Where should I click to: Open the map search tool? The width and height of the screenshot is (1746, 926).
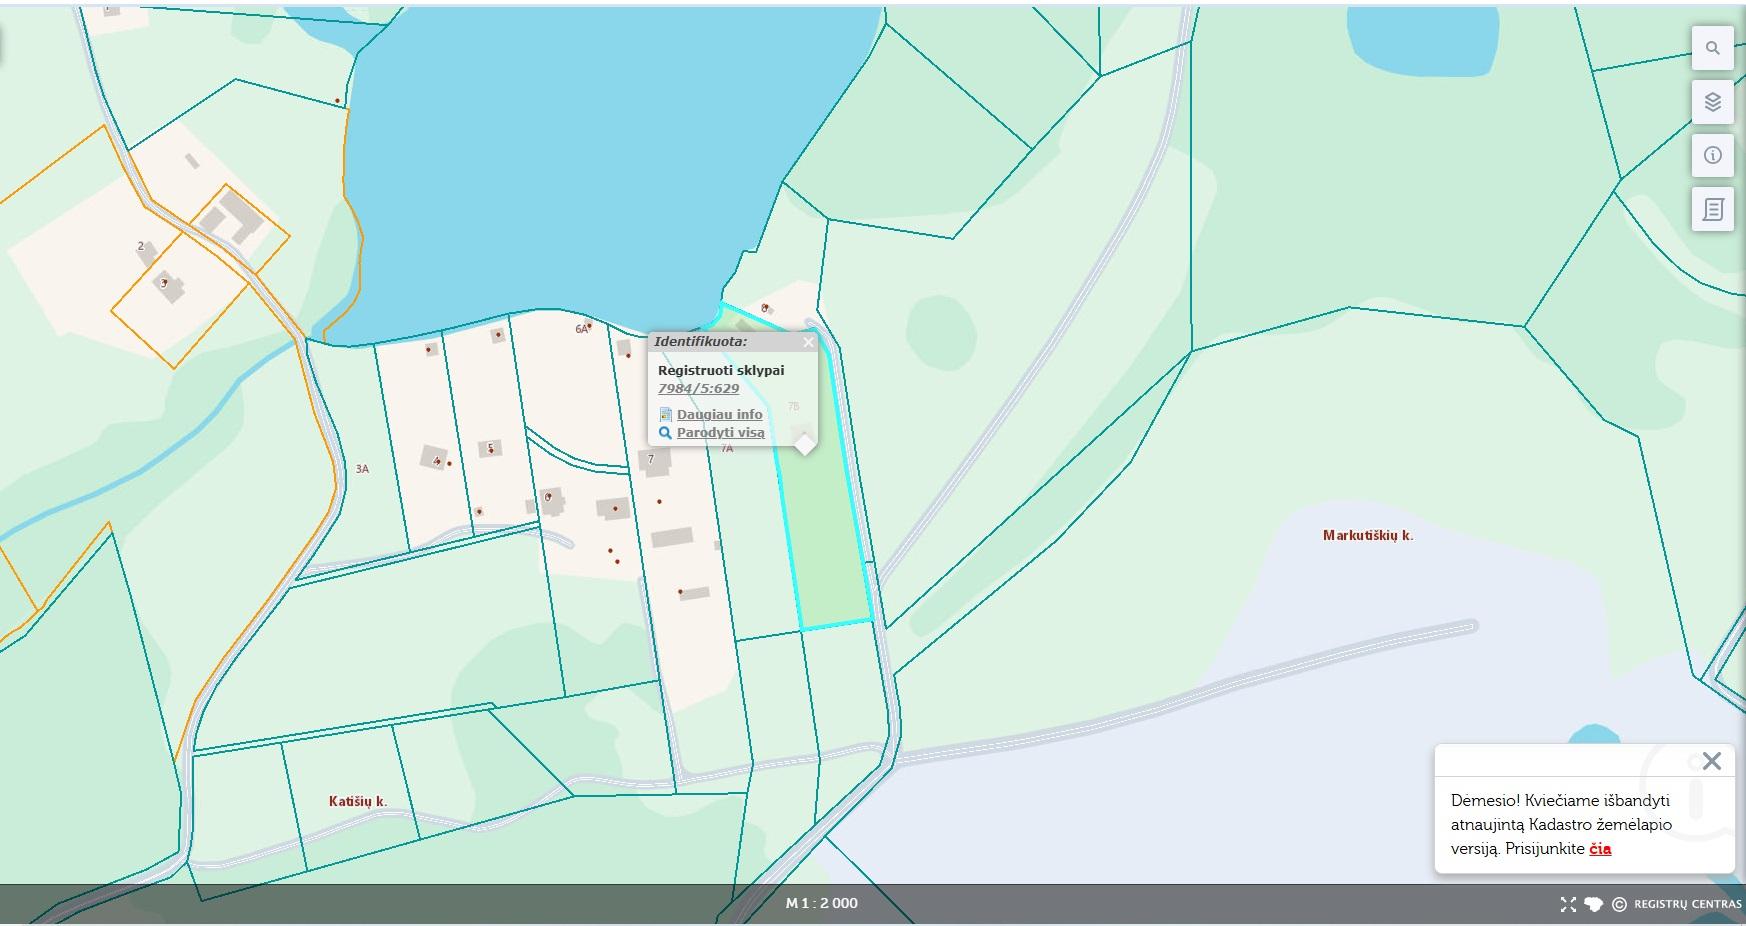point(1712,48)
